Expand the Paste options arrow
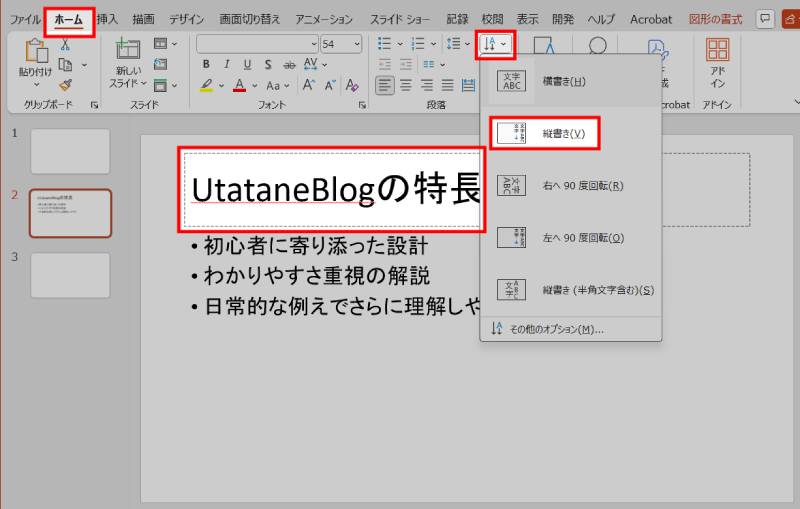The height and width of the screenshot is (509, 800). pos(36,84)
